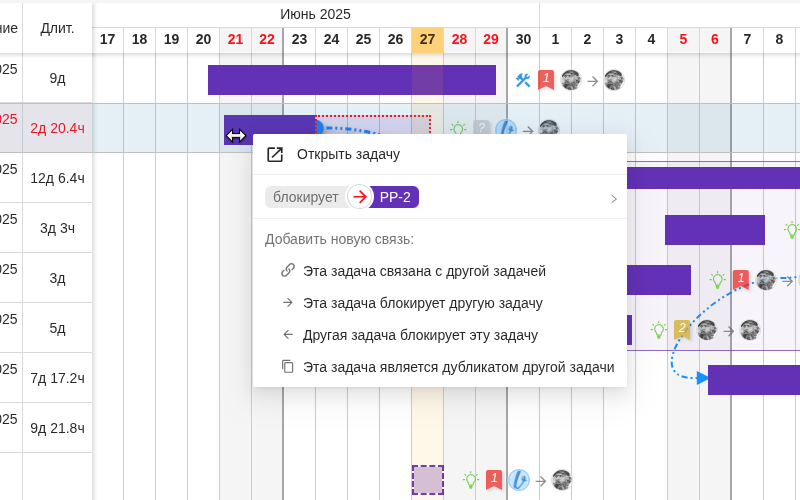This screenshot has width=800, height=500.
Task: Click the wrench tools icon in 9д row
Action: tap(523, 80)
